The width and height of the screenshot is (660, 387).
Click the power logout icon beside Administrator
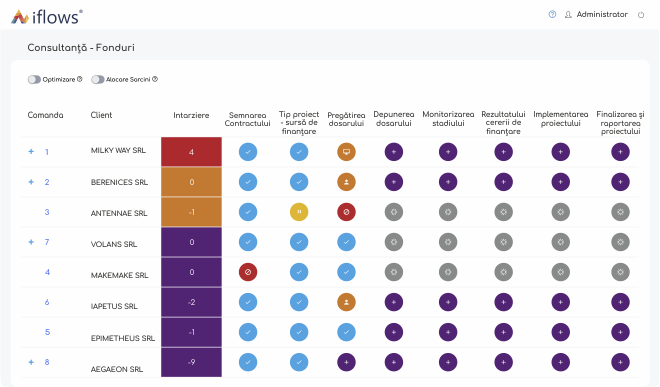pyautogui.click(x=641, y=15)
